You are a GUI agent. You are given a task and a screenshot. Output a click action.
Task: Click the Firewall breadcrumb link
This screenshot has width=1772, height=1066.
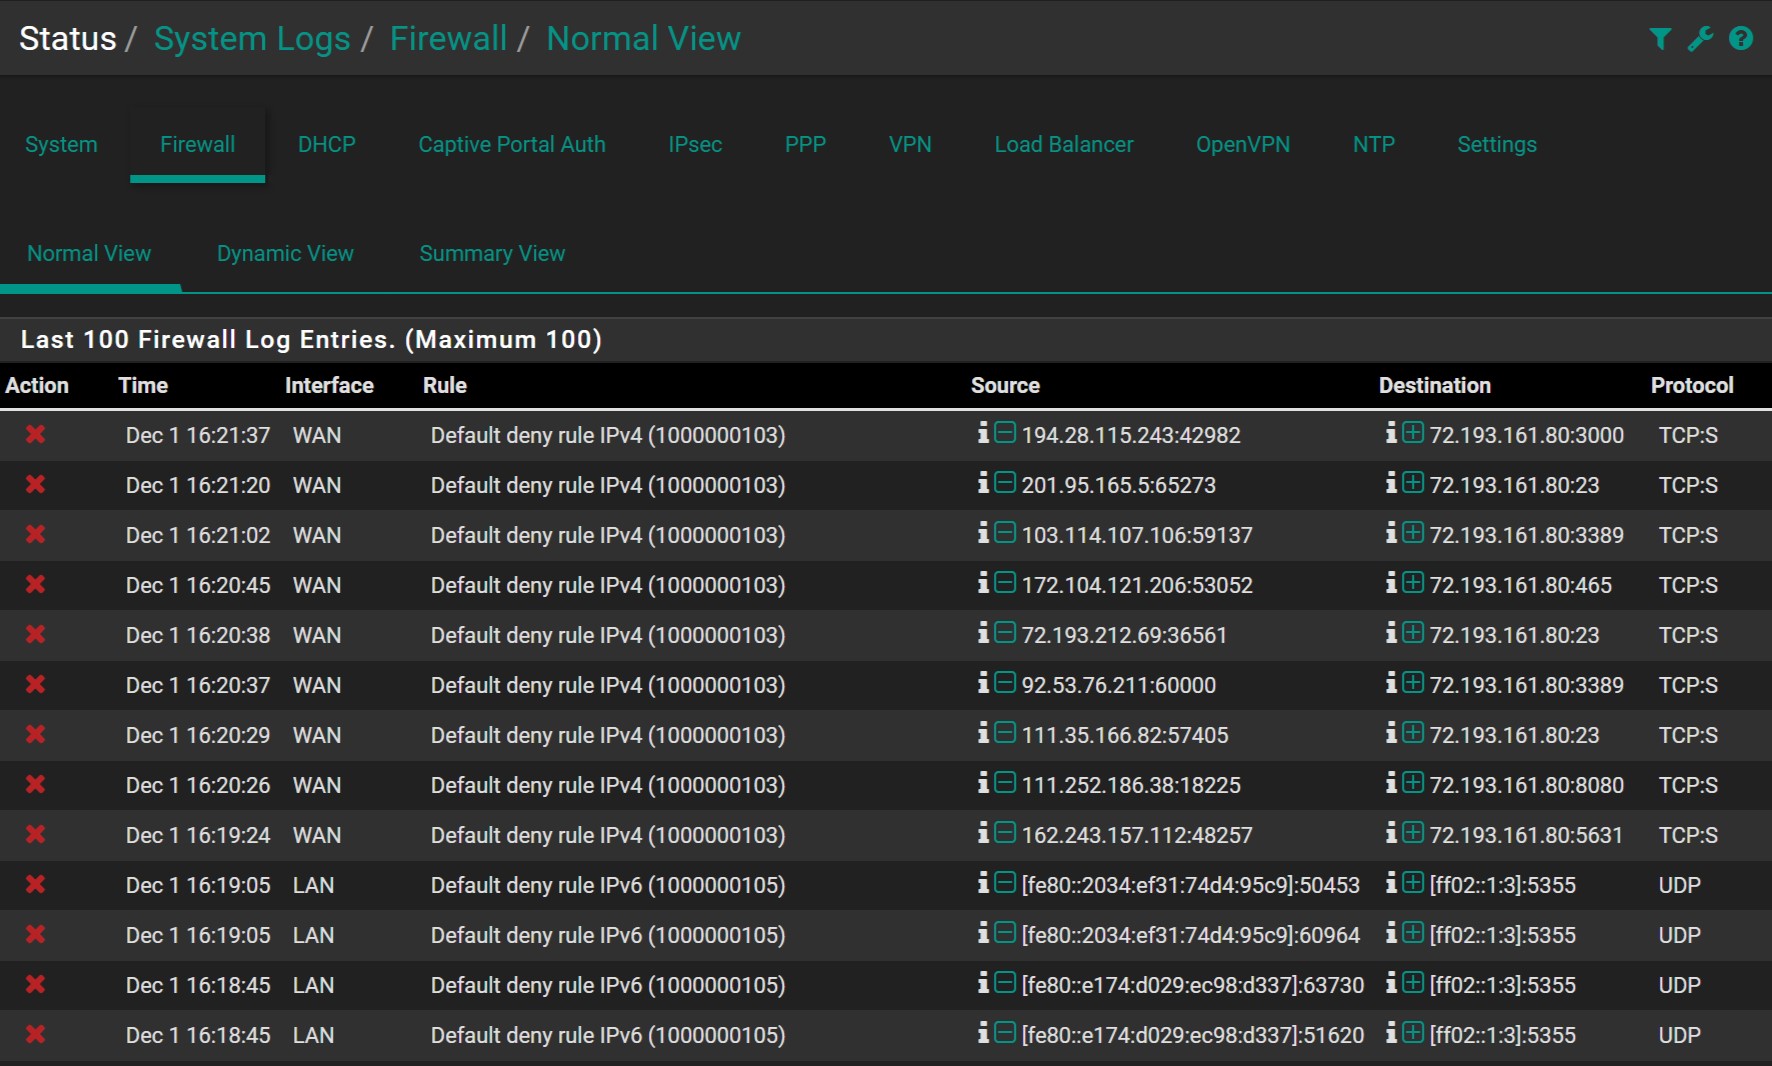click(448, 39)
